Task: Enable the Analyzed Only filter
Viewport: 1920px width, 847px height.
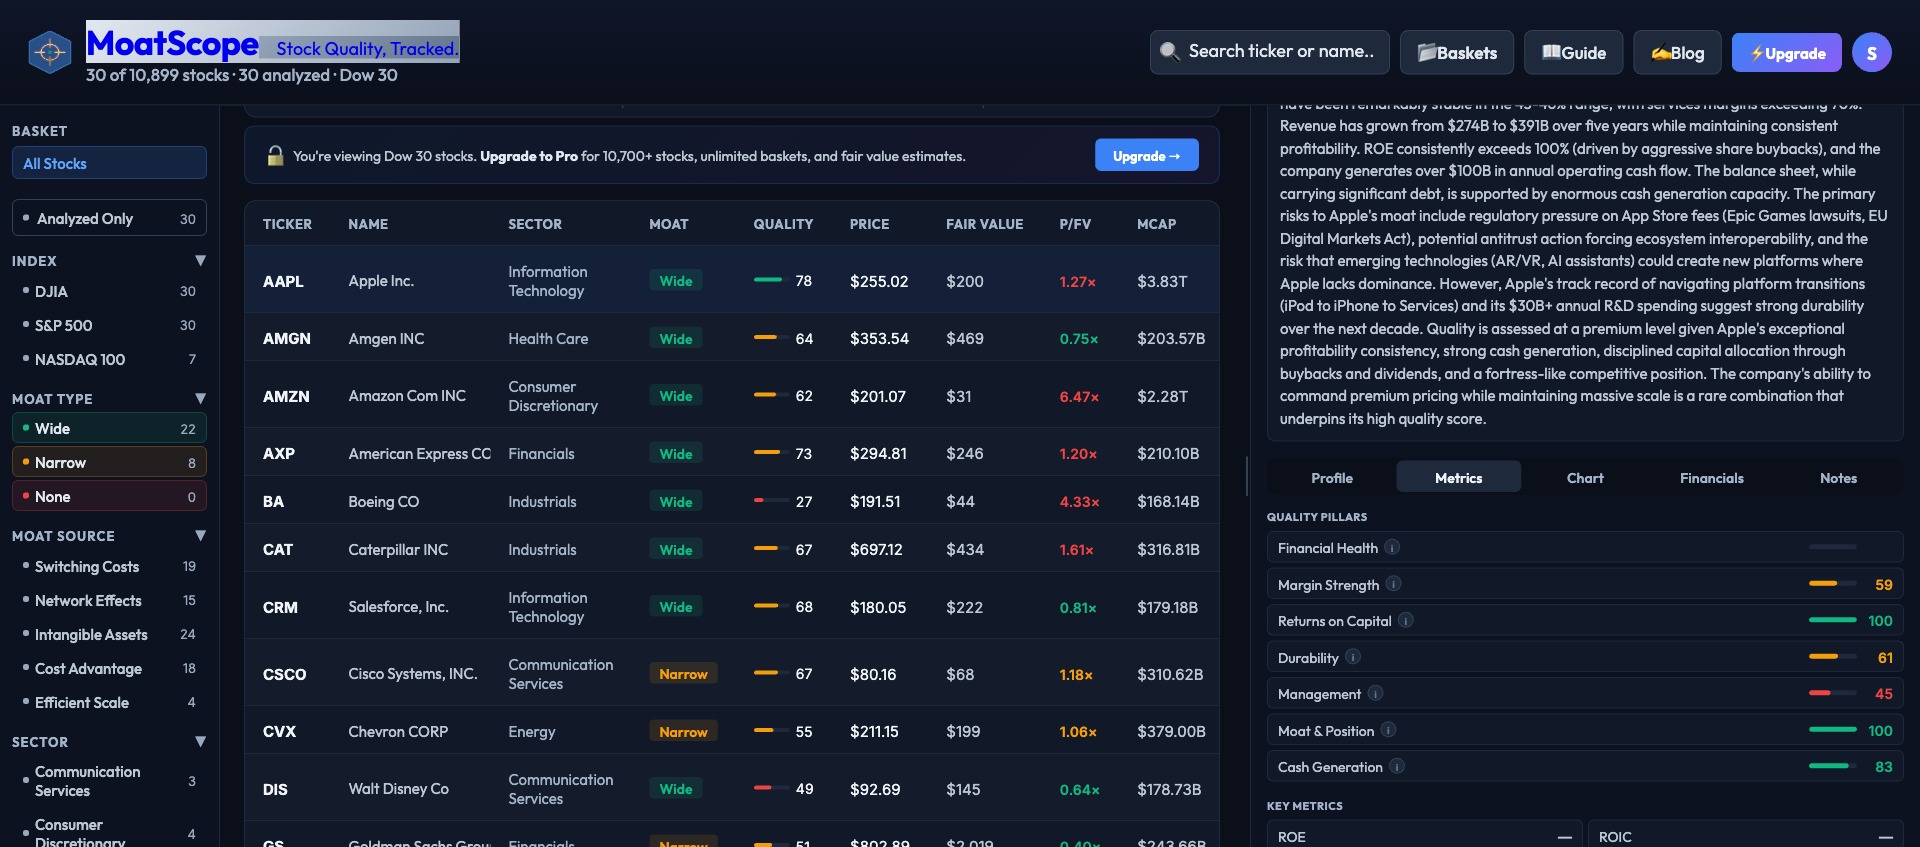Action: (x=109, y=219)
